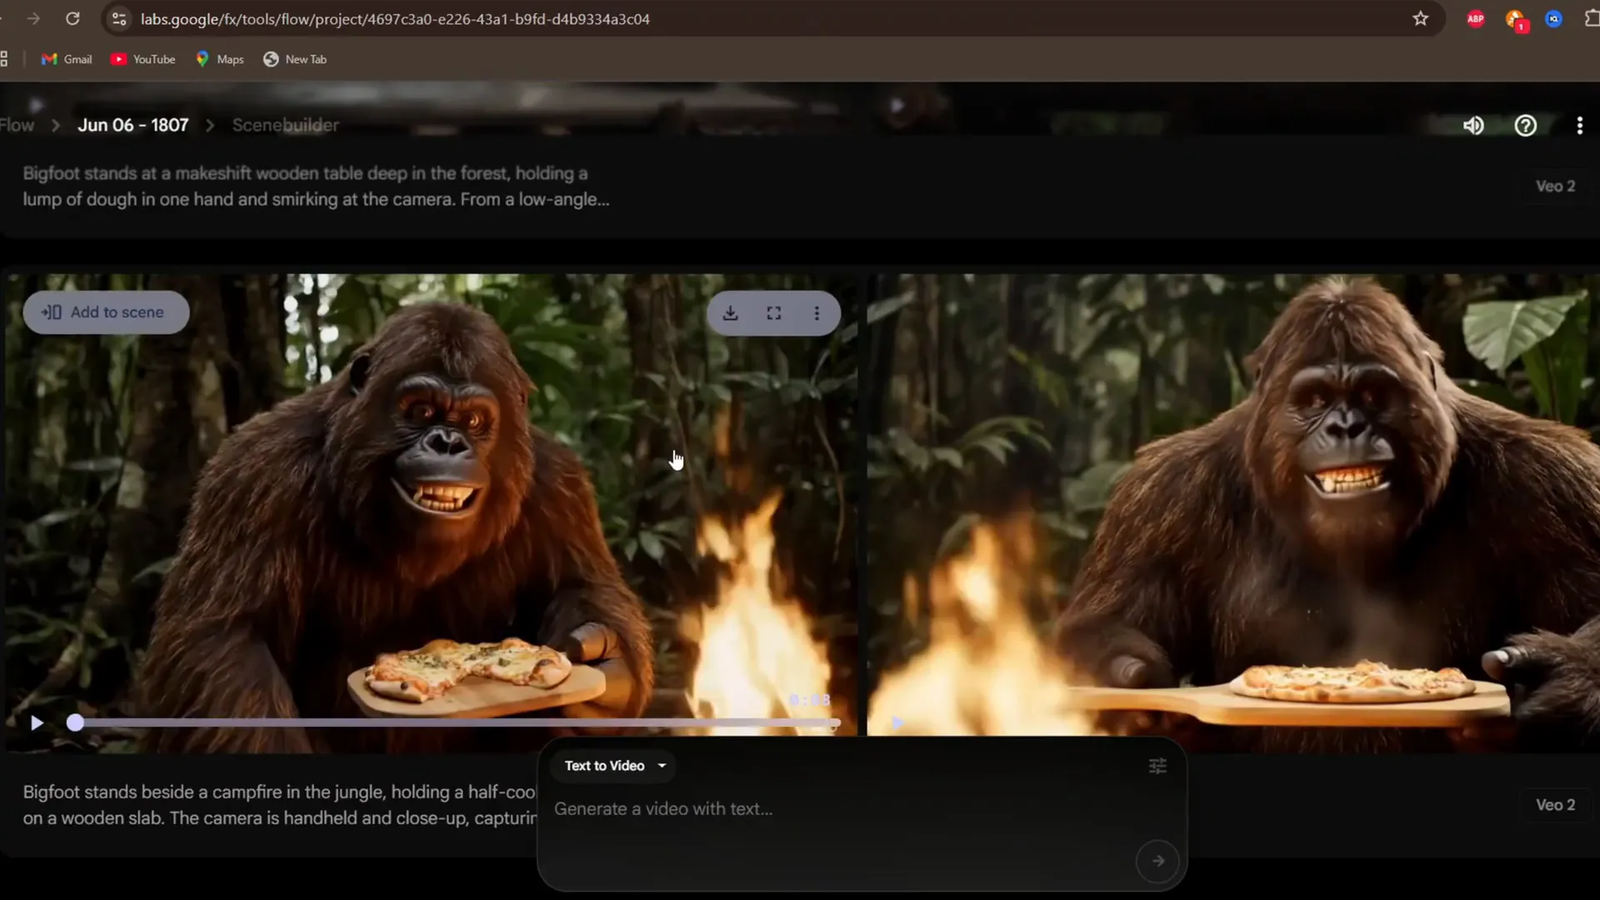Open more options on left video toolbar
This screenshot has width=1600, height=900.
817,313
